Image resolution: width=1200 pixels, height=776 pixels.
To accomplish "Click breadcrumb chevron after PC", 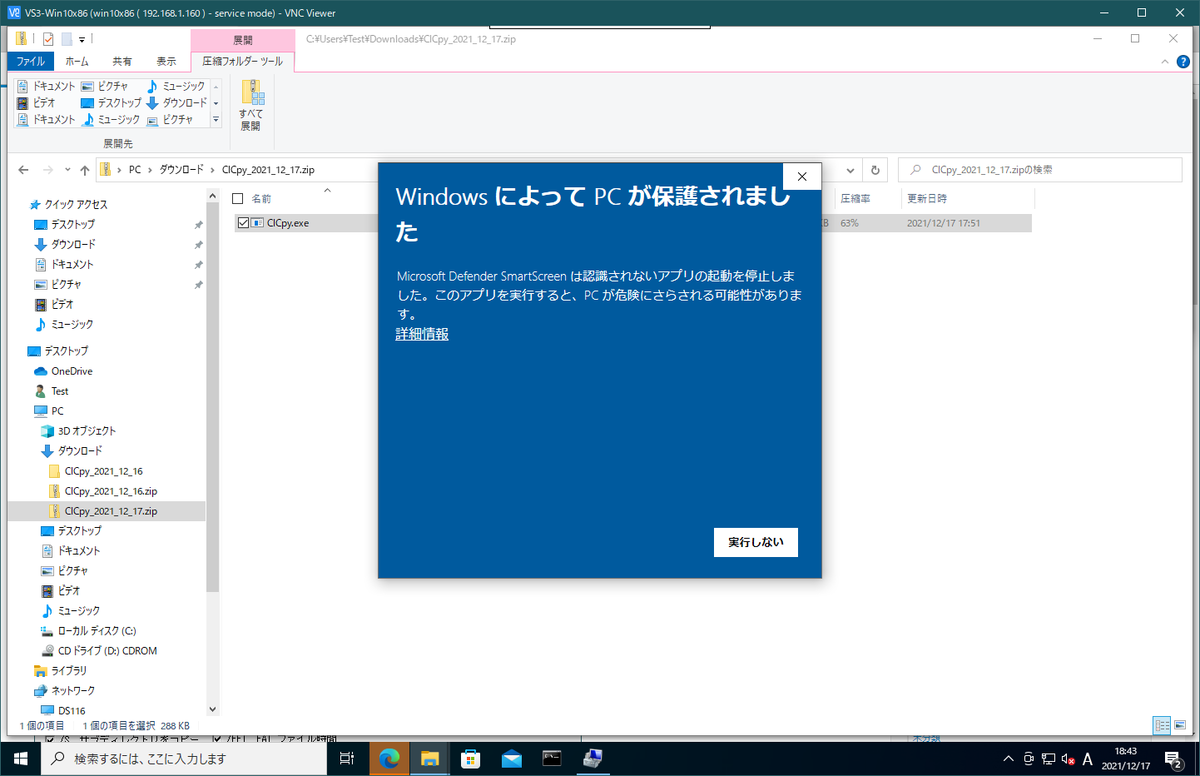I will pyautogui.click(x=151, y=170).
